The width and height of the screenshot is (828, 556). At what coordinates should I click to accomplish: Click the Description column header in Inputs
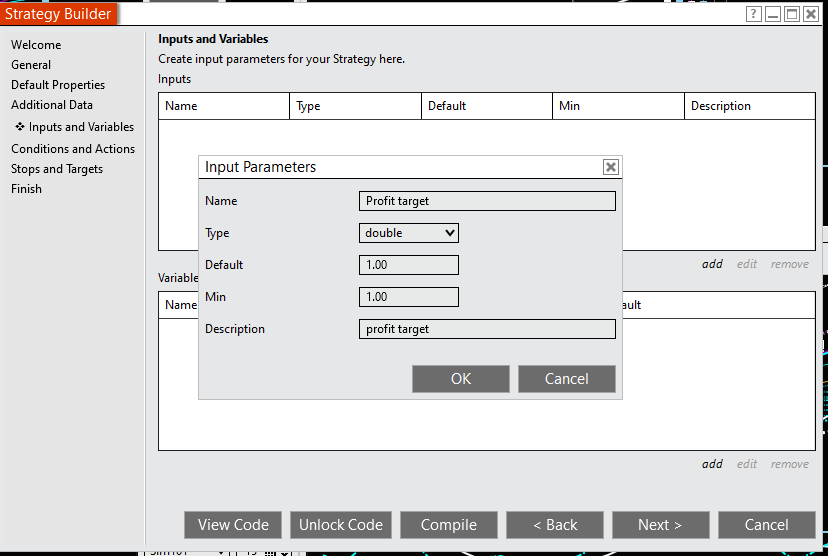(750, 106)
